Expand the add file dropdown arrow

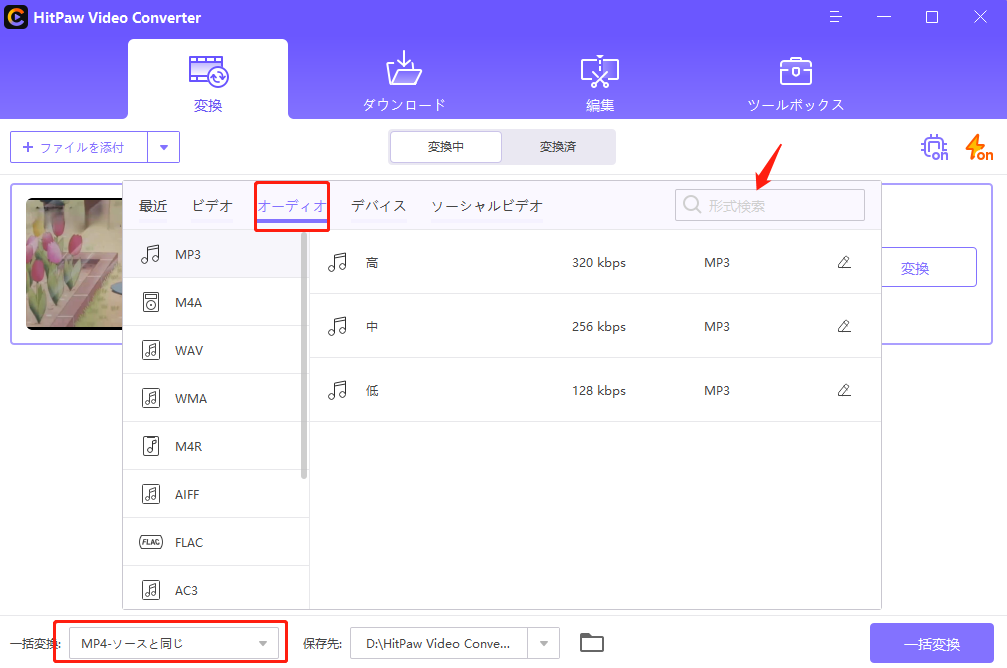click(164, 147)
